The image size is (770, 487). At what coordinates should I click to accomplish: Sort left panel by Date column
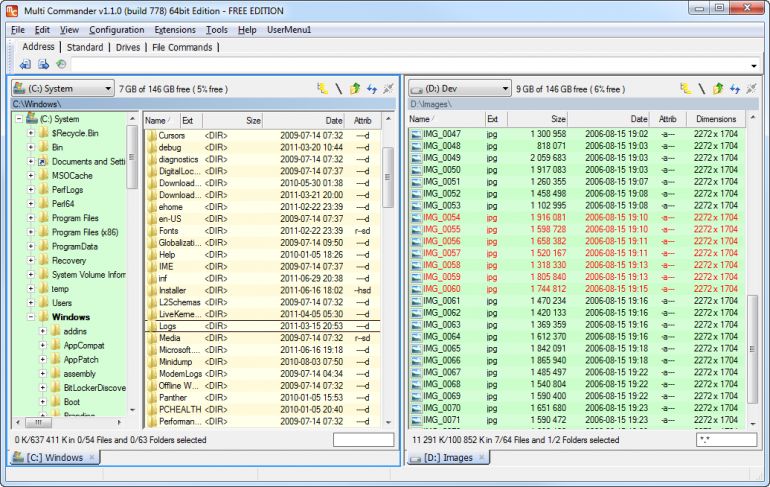point(304,120)
